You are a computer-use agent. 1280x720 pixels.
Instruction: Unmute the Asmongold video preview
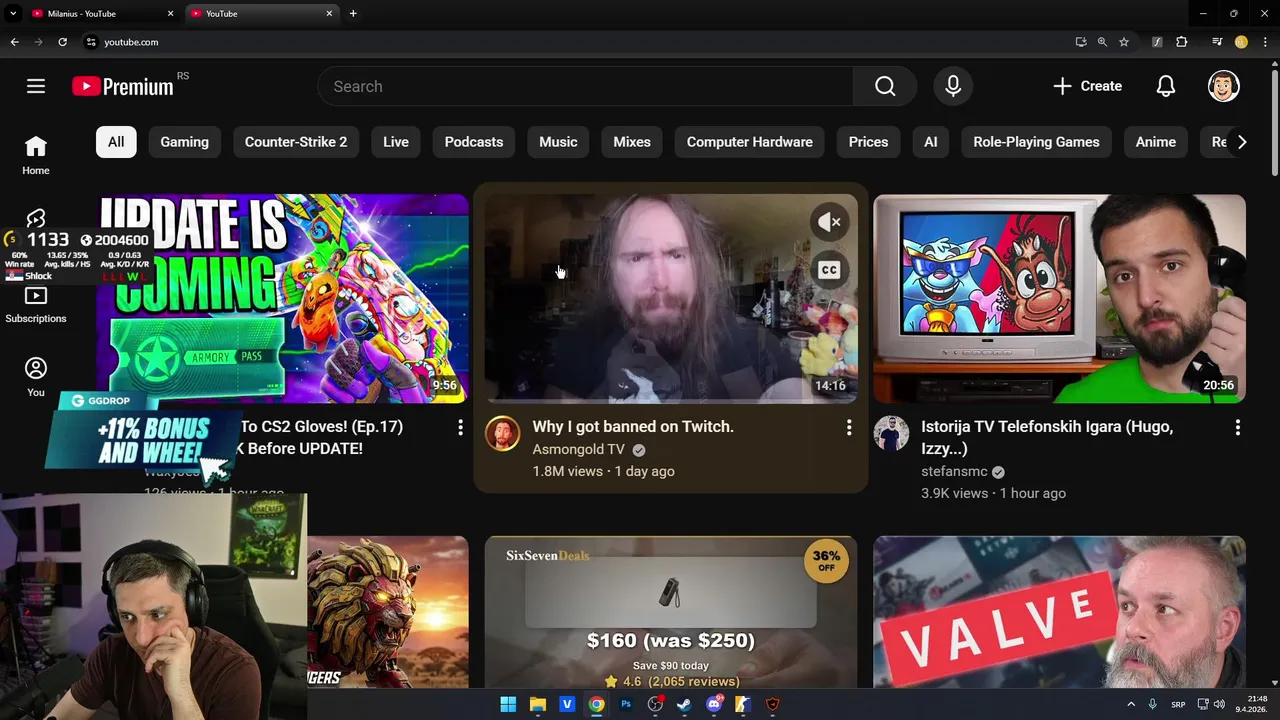[x=829, y=222]
